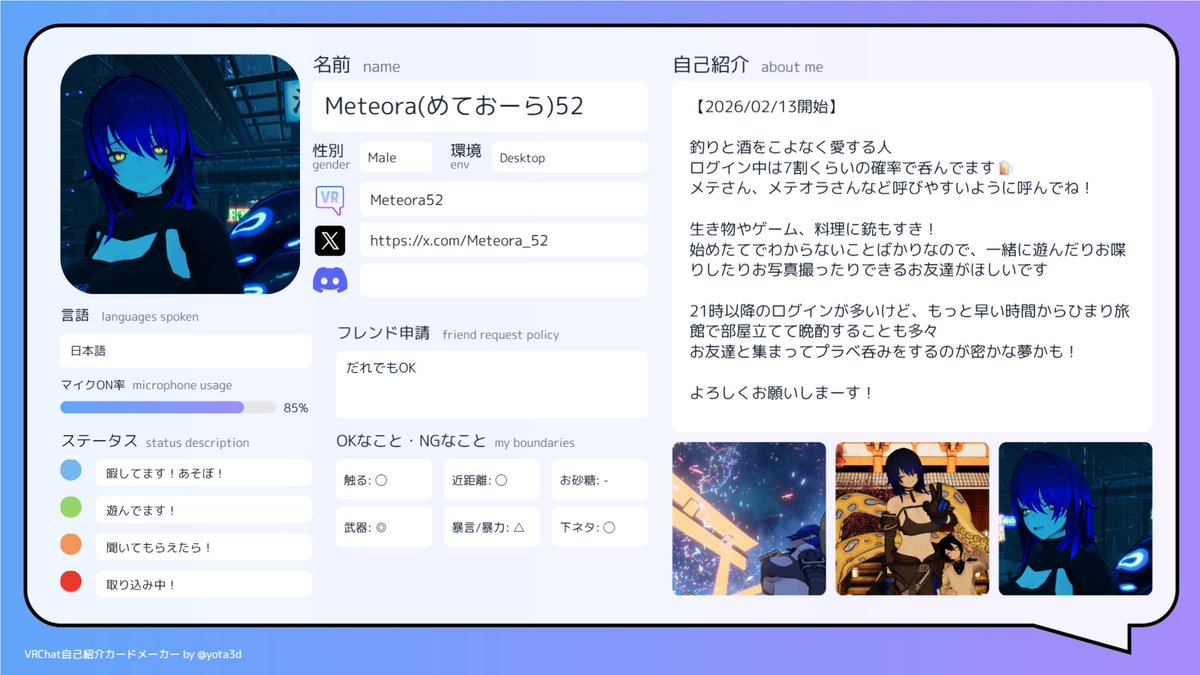Click the 性別 gender label
The width and height of the screenshot is (1200, 675).
tap(331, 156)
